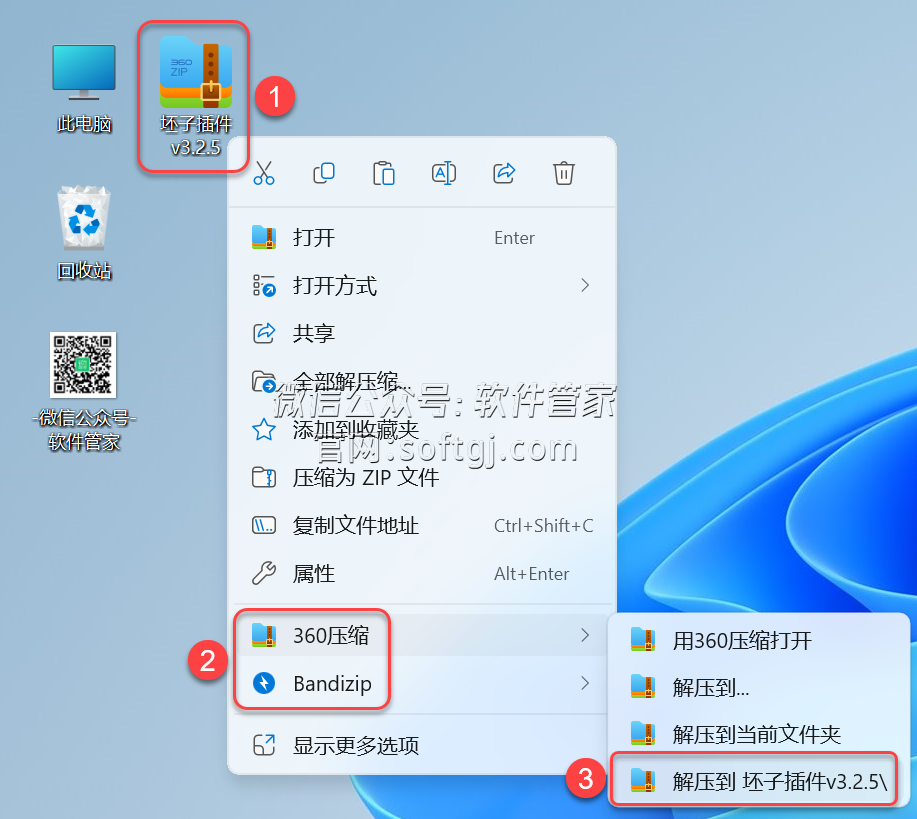Image resolution: width=917 pixels, height=819 pixels.
Task: Click the icon beside 解压到...
Action: pos(643,687)
